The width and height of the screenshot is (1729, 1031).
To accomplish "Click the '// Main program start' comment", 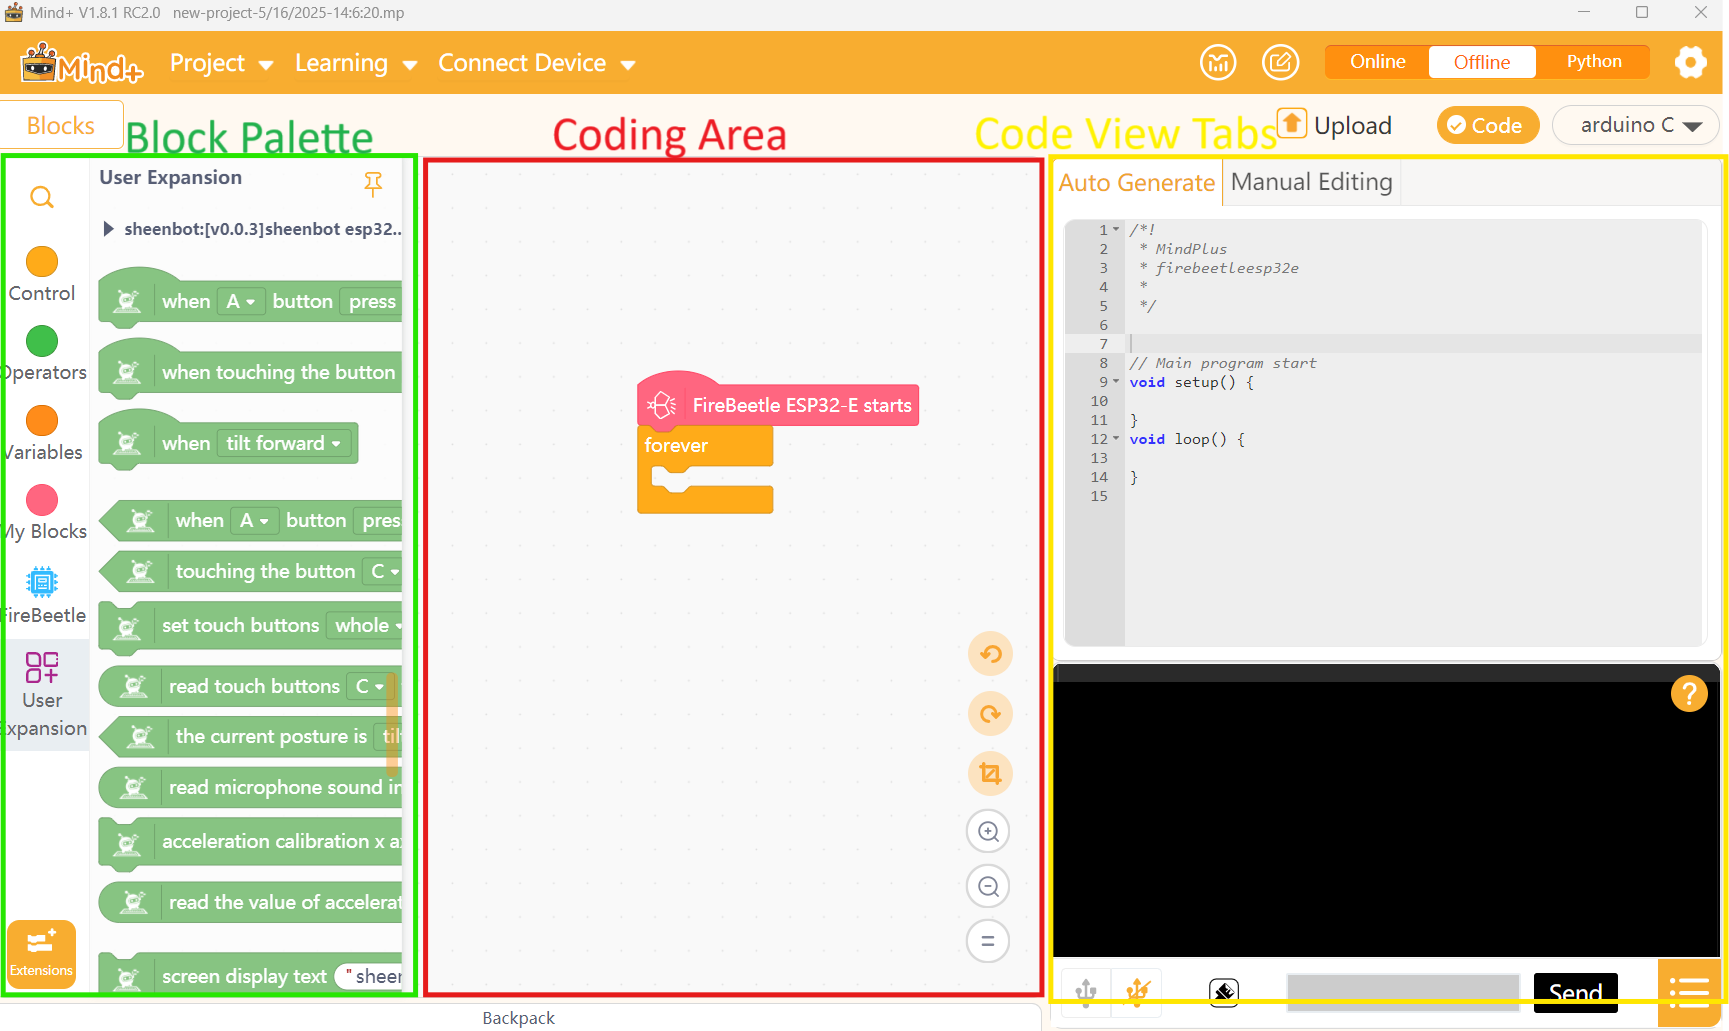I will click(1222, 363).
